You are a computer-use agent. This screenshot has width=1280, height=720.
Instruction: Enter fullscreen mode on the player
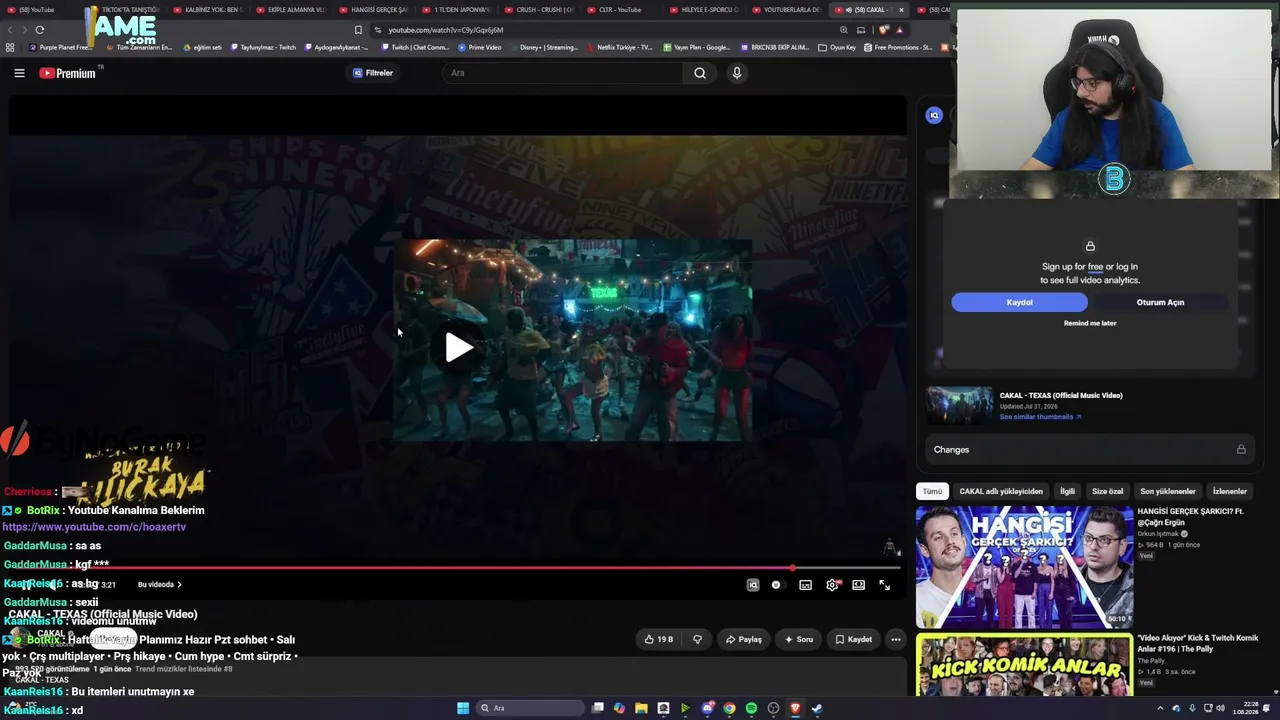(x=884, y=585)
